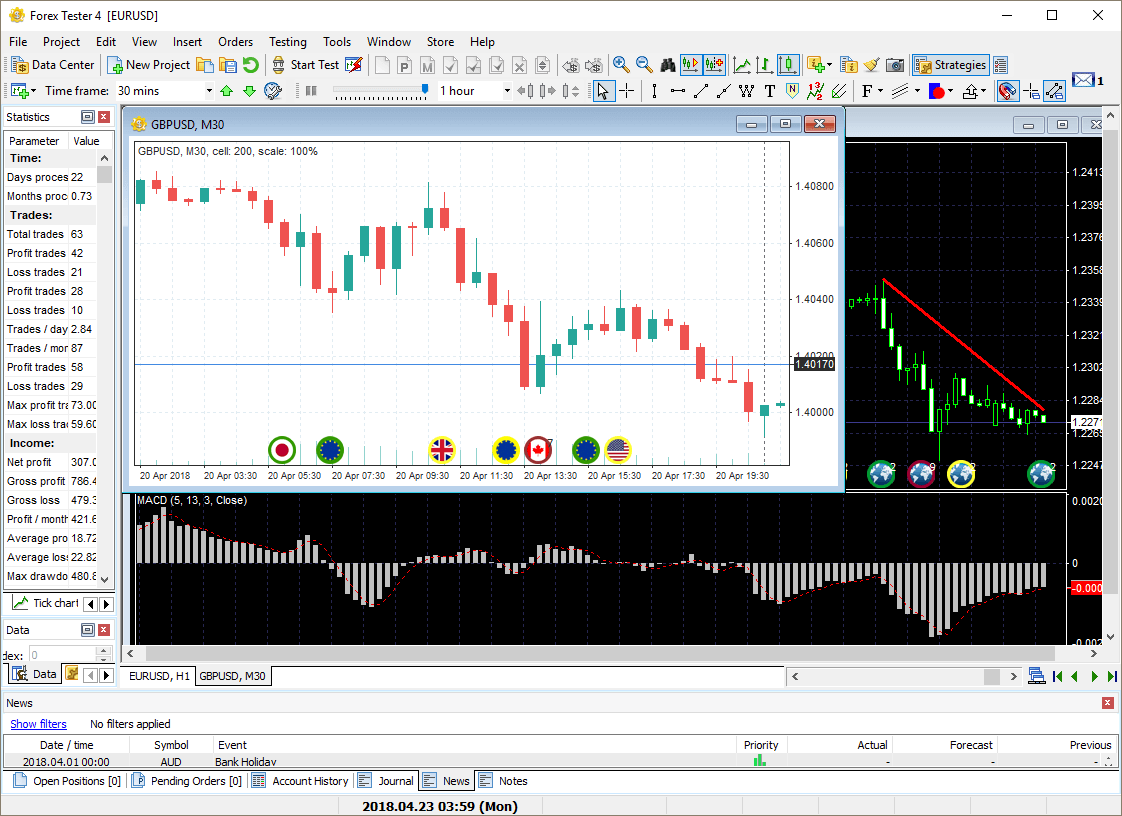
Task: Open the Journal tab
Action: click(x=386, y=781)
